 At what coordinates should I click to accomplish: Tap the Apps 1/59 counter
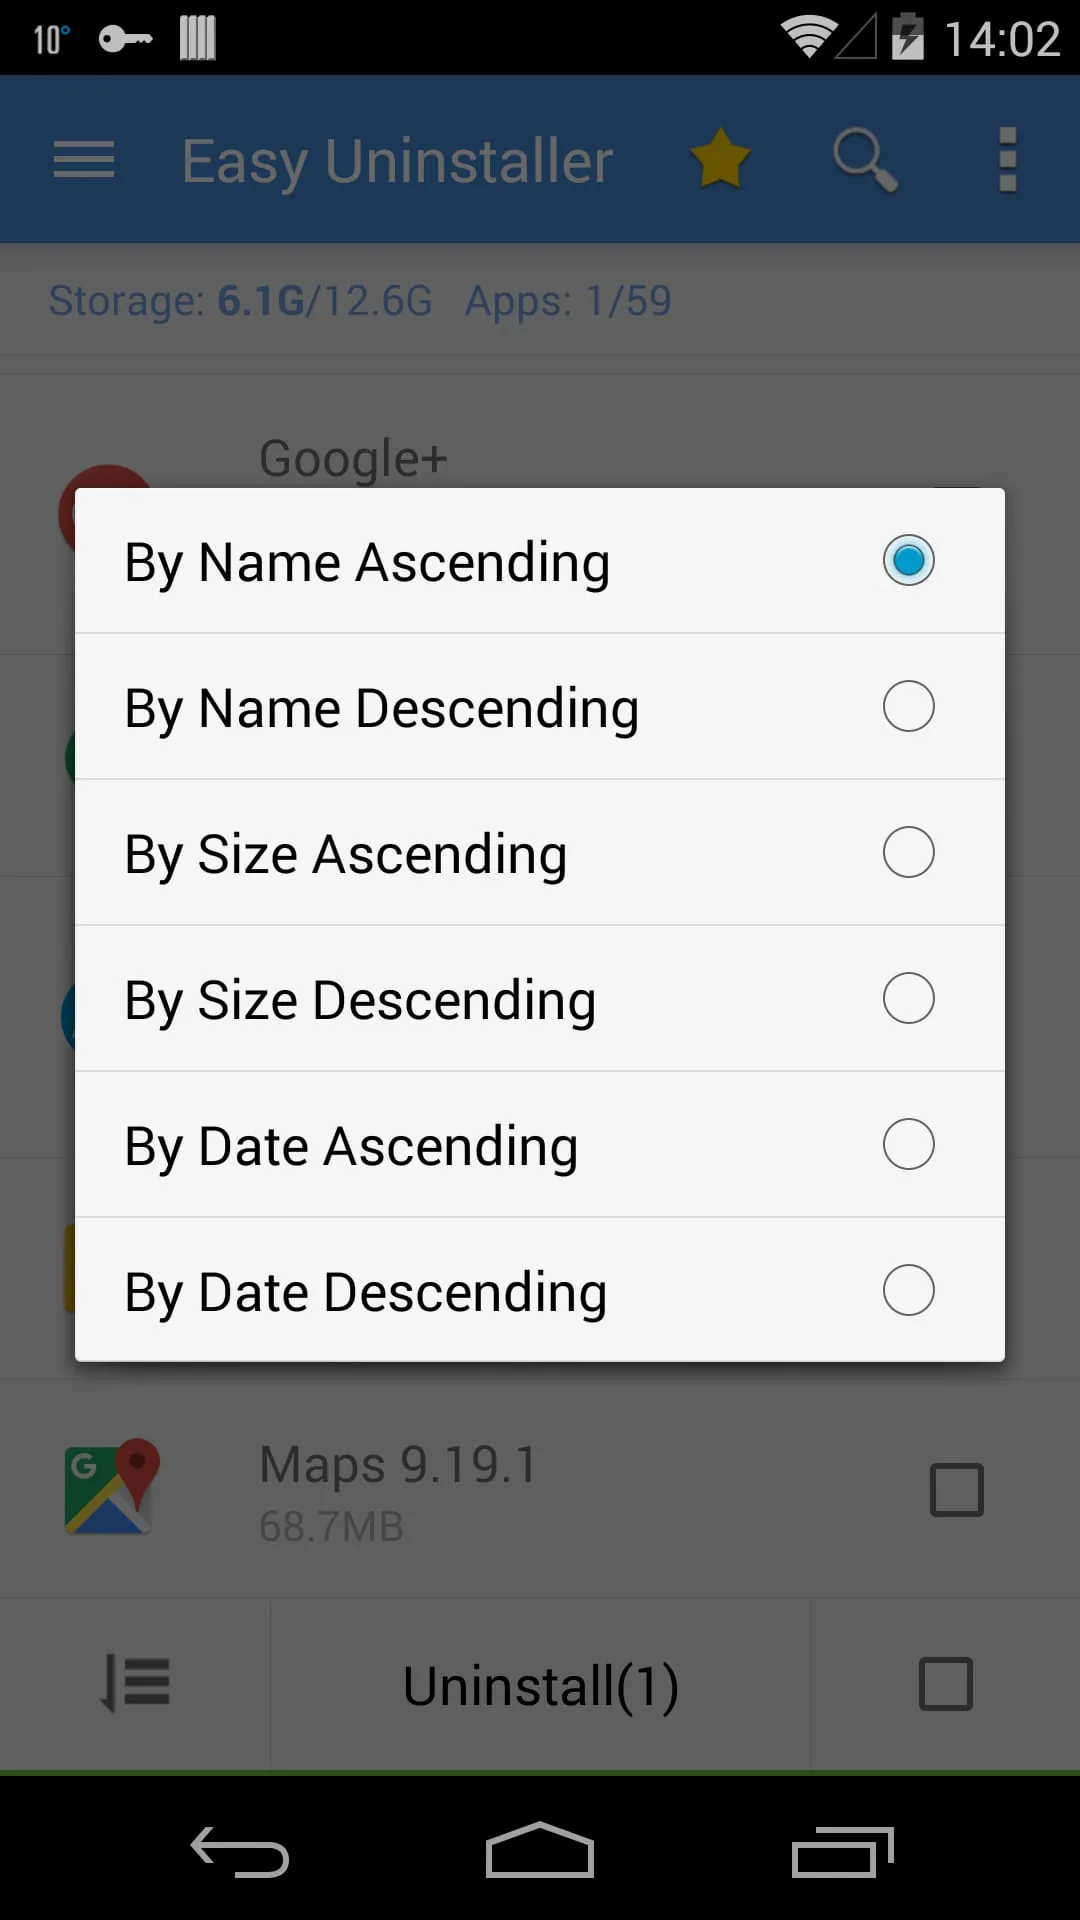[567, 301]
